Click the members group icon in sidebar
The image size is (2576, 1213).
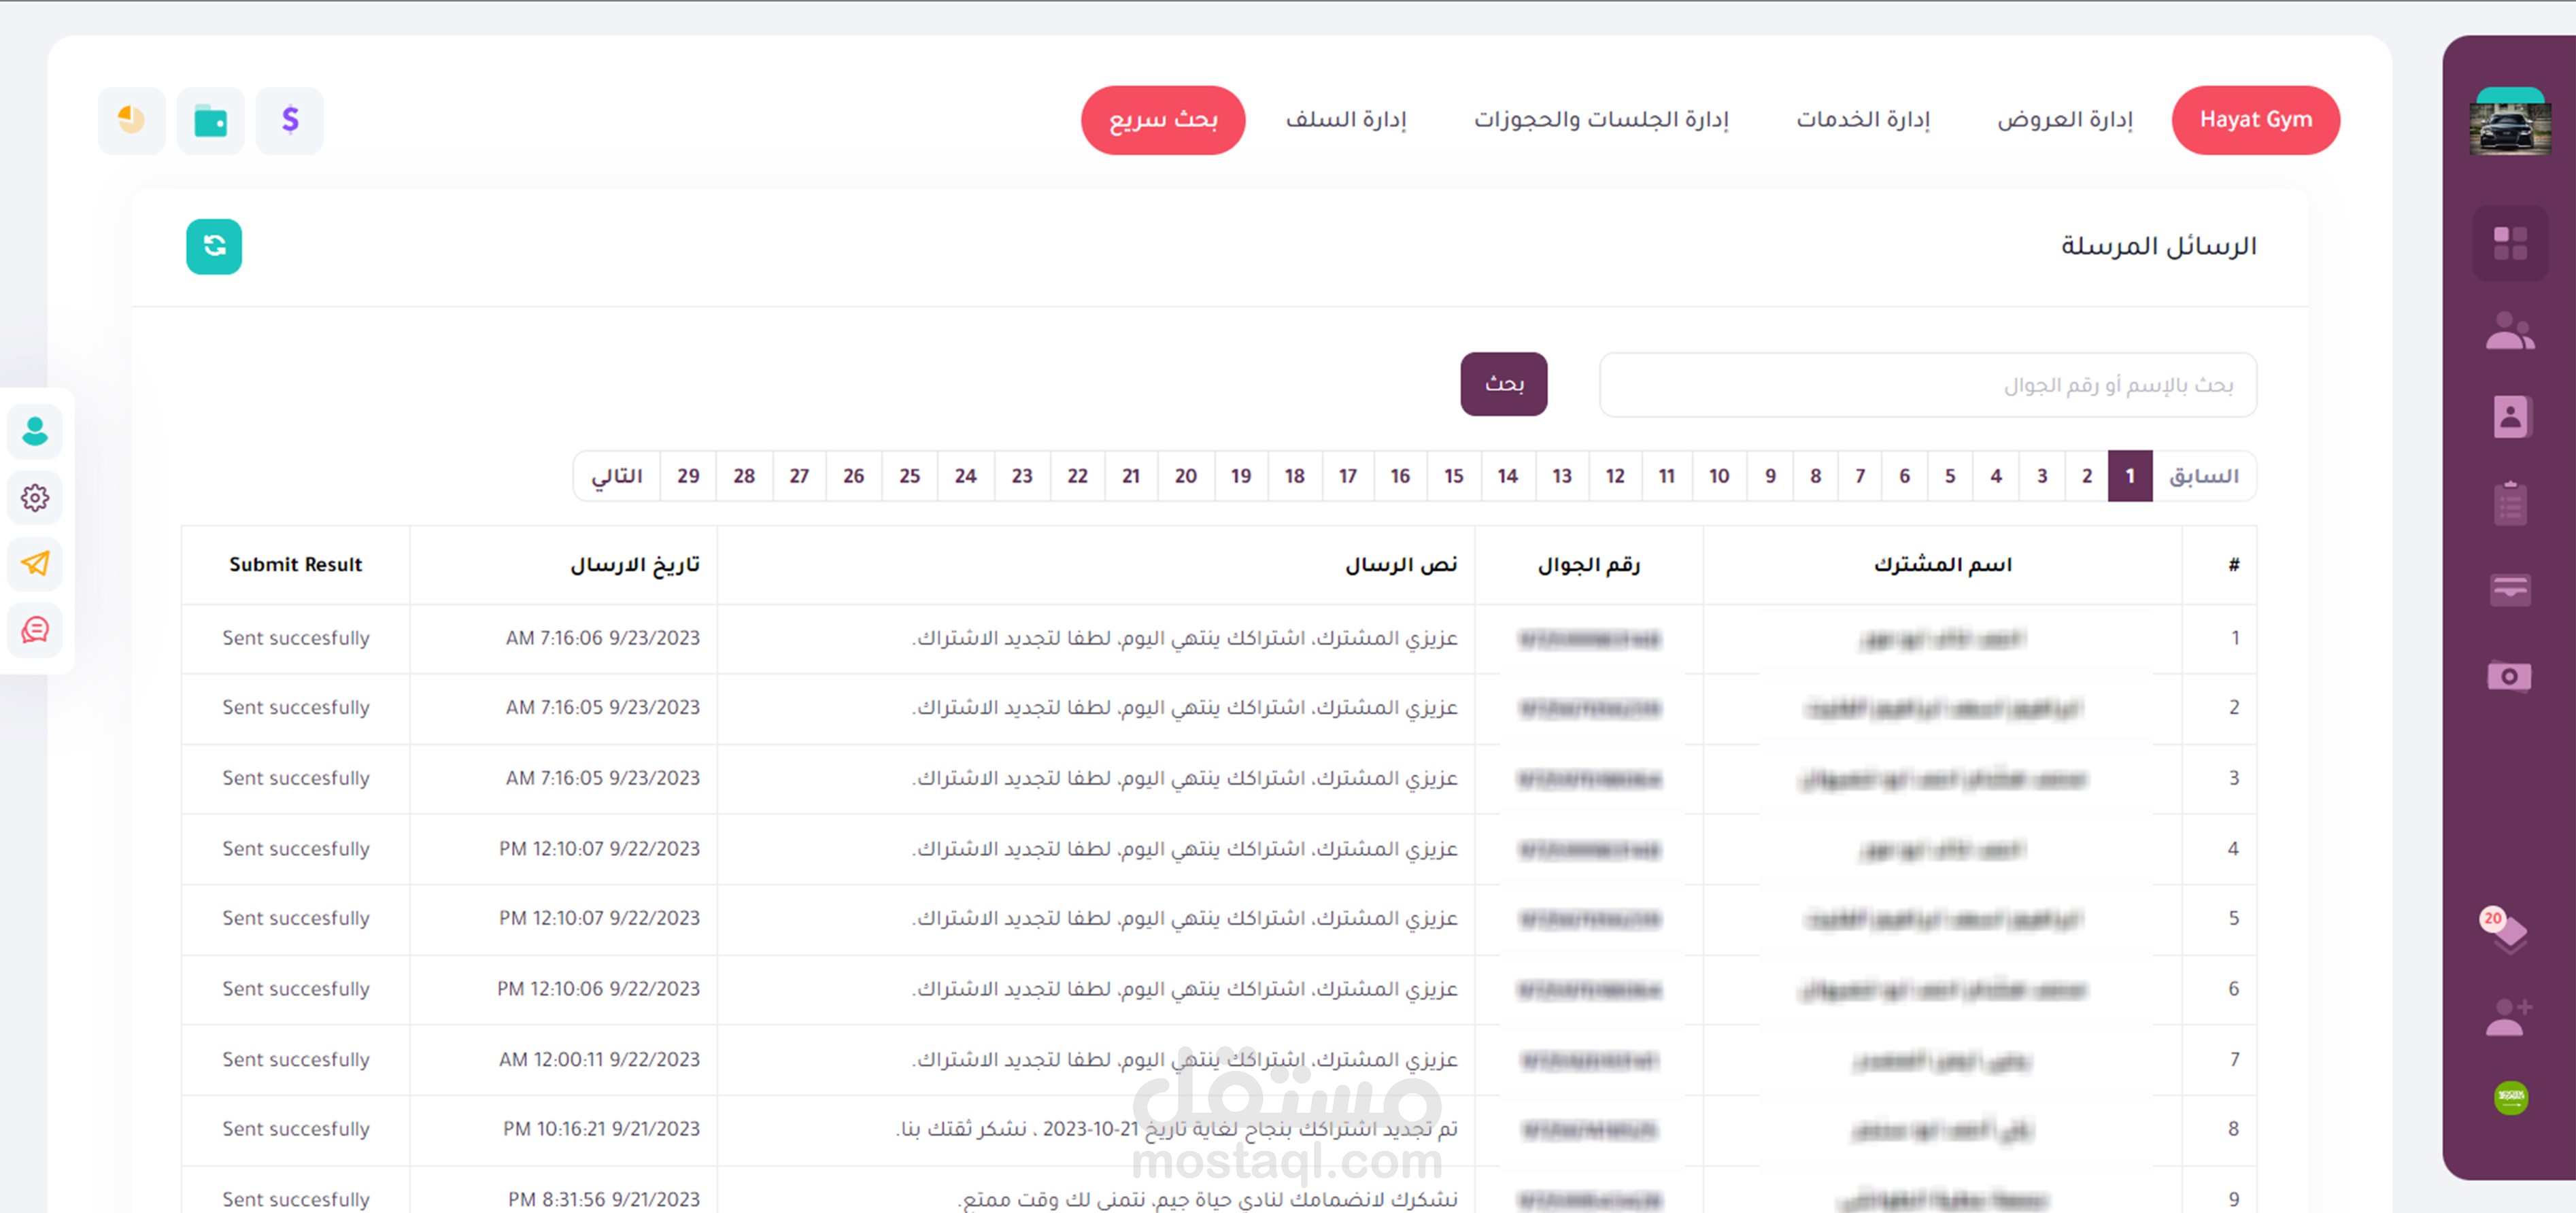tap(2510, 331)
